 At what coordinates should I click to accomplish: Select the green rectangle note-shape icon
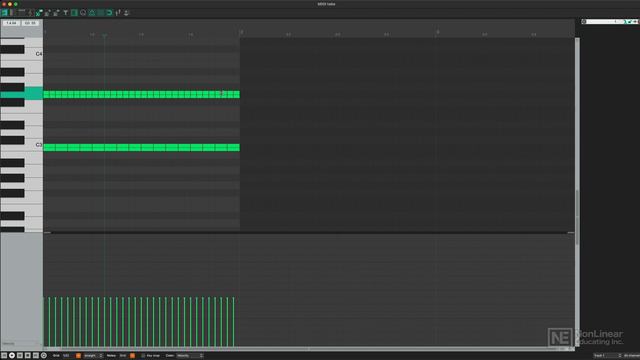tap(74, 13)
